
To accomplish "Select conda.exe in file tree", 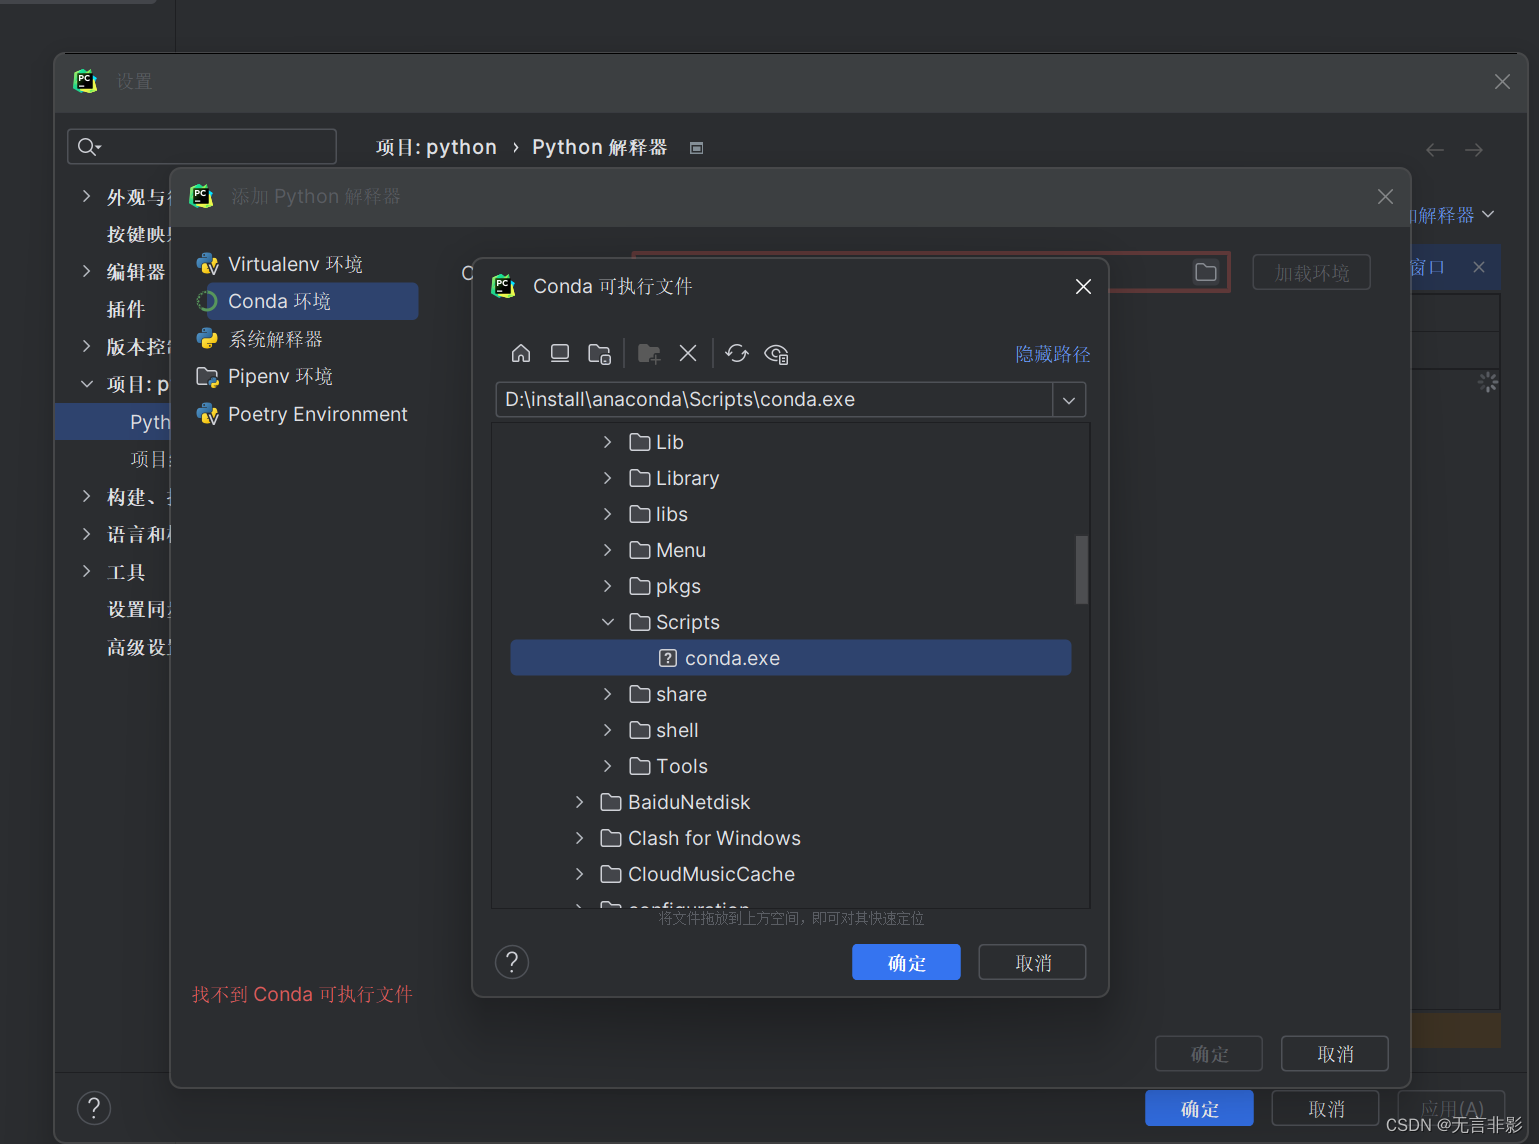I will point(791,658).
